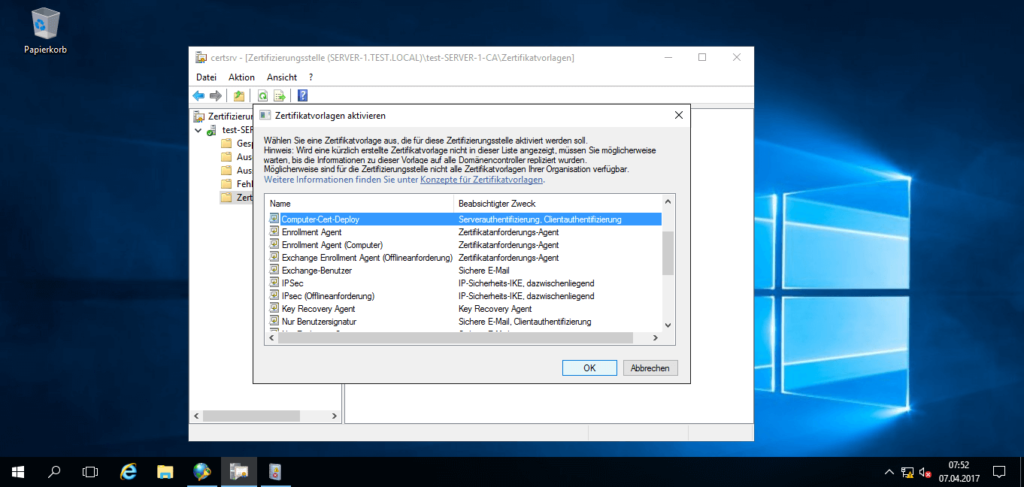Click the Export list toolbar icon

click(280, 96)
